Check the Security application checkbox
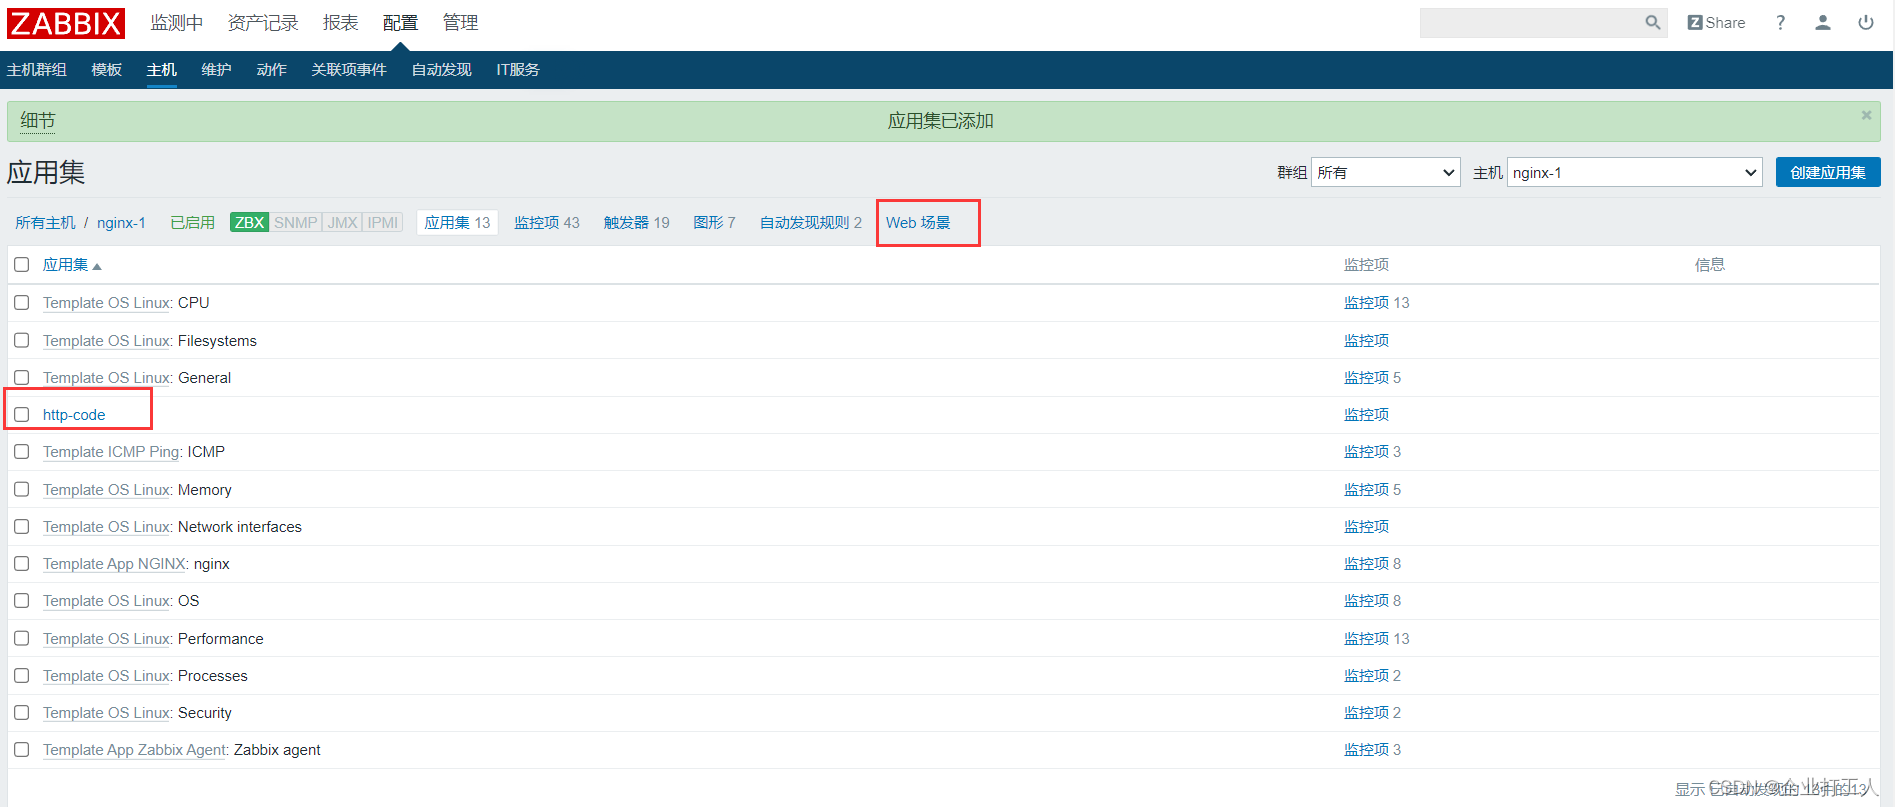The height and width of the screenshot is (807, 1895). point(22,713)
